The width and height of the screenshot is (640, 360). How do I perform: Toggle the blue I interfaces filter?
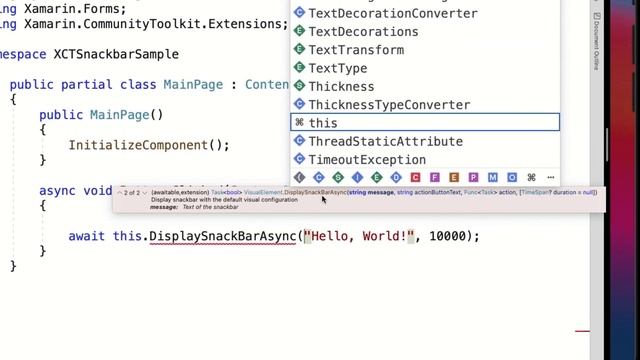[358, 178]
